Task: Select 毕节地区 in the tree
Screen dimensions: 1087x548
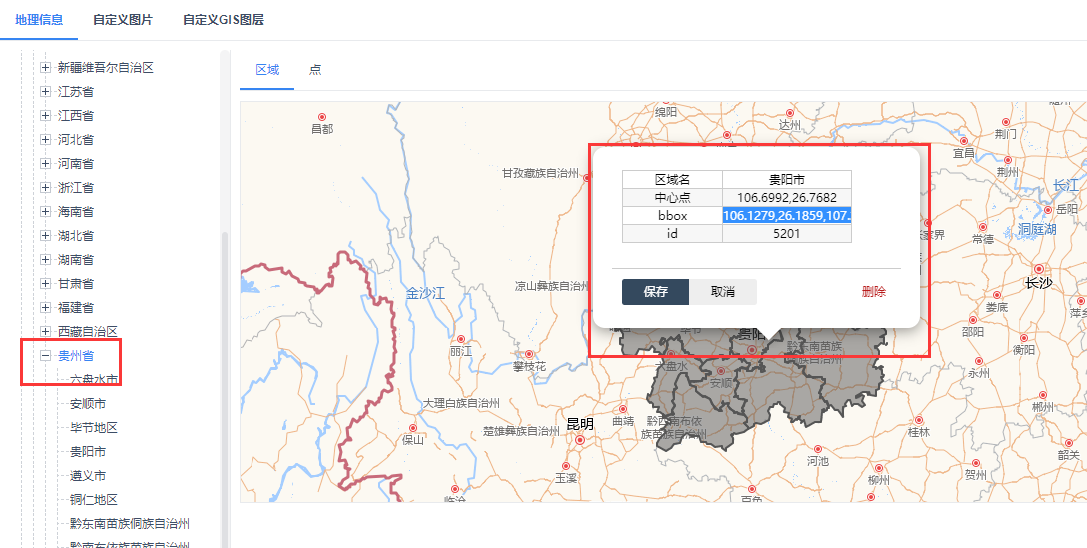Action: pos(94,427)
